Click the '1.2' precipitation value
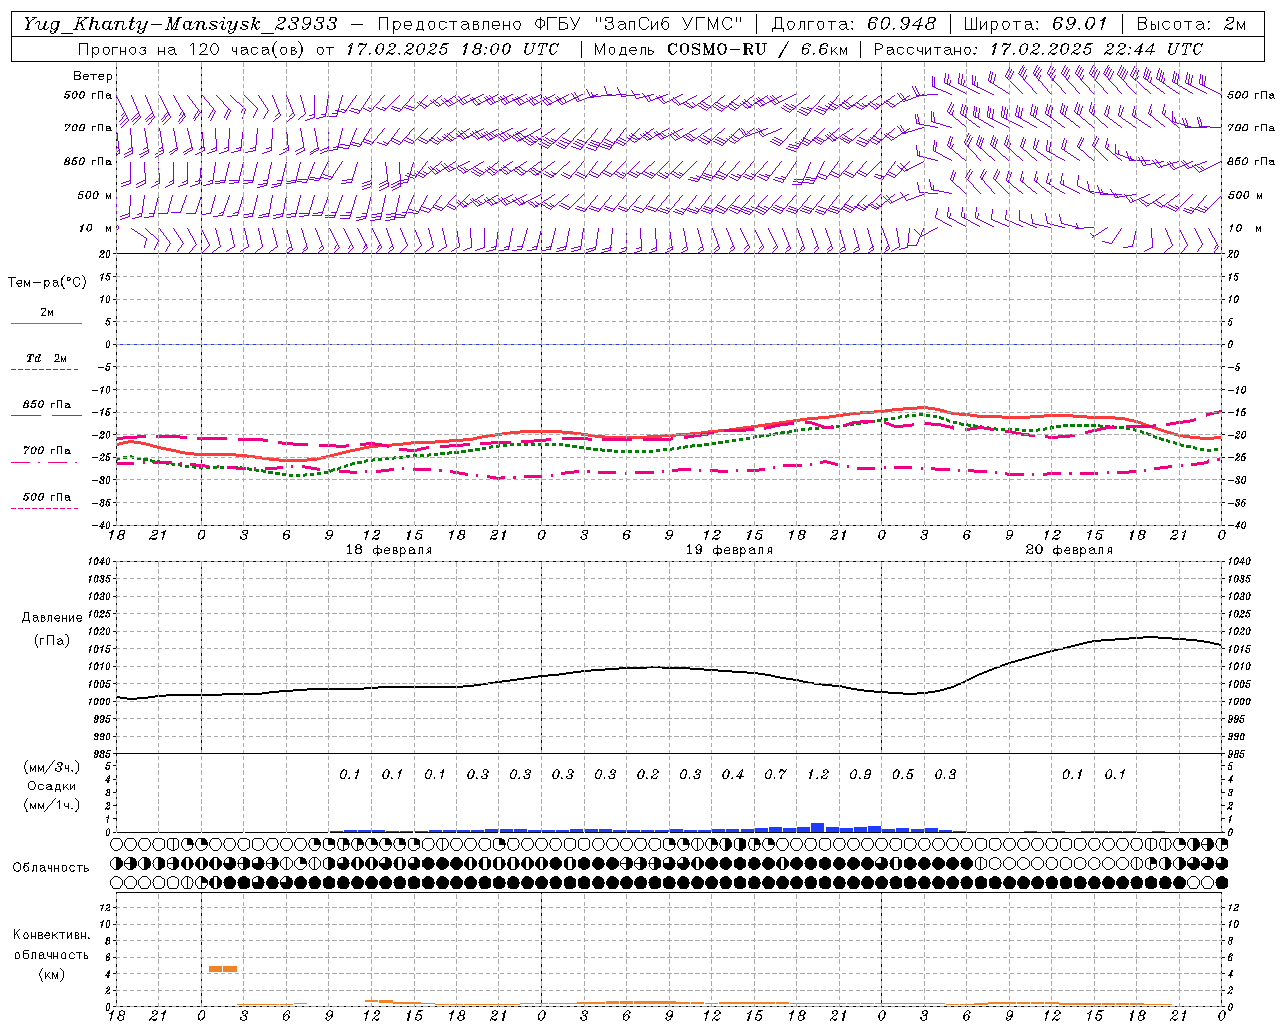This screenshot has width=1280, height=1024. pos(818,774)
